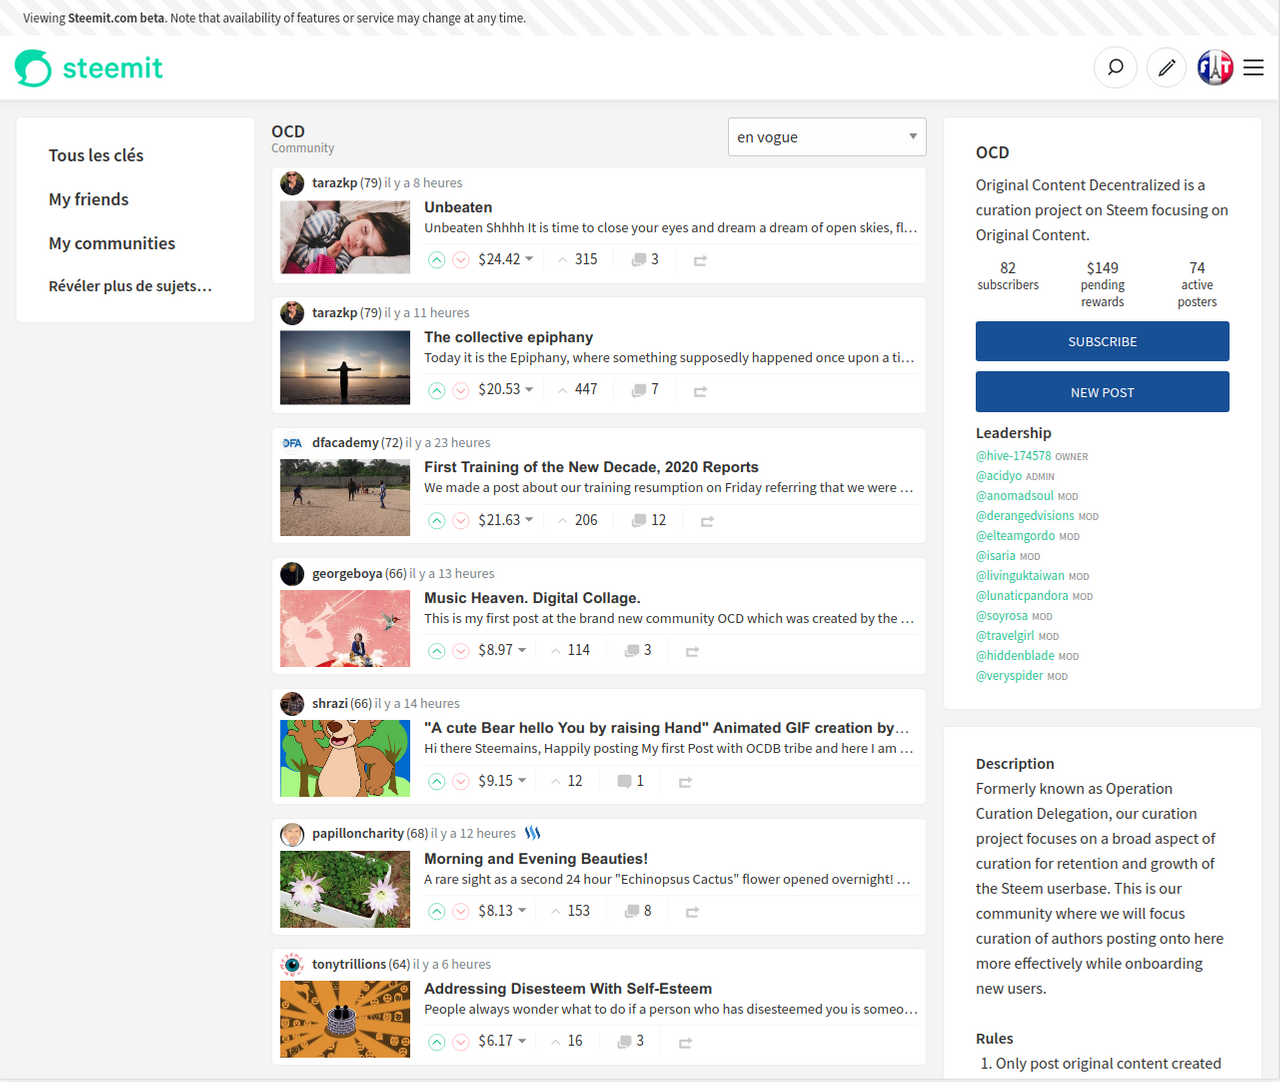1280x1082 pixels.
Task: Open @hive-174578 owner link
Action: 1014,456
